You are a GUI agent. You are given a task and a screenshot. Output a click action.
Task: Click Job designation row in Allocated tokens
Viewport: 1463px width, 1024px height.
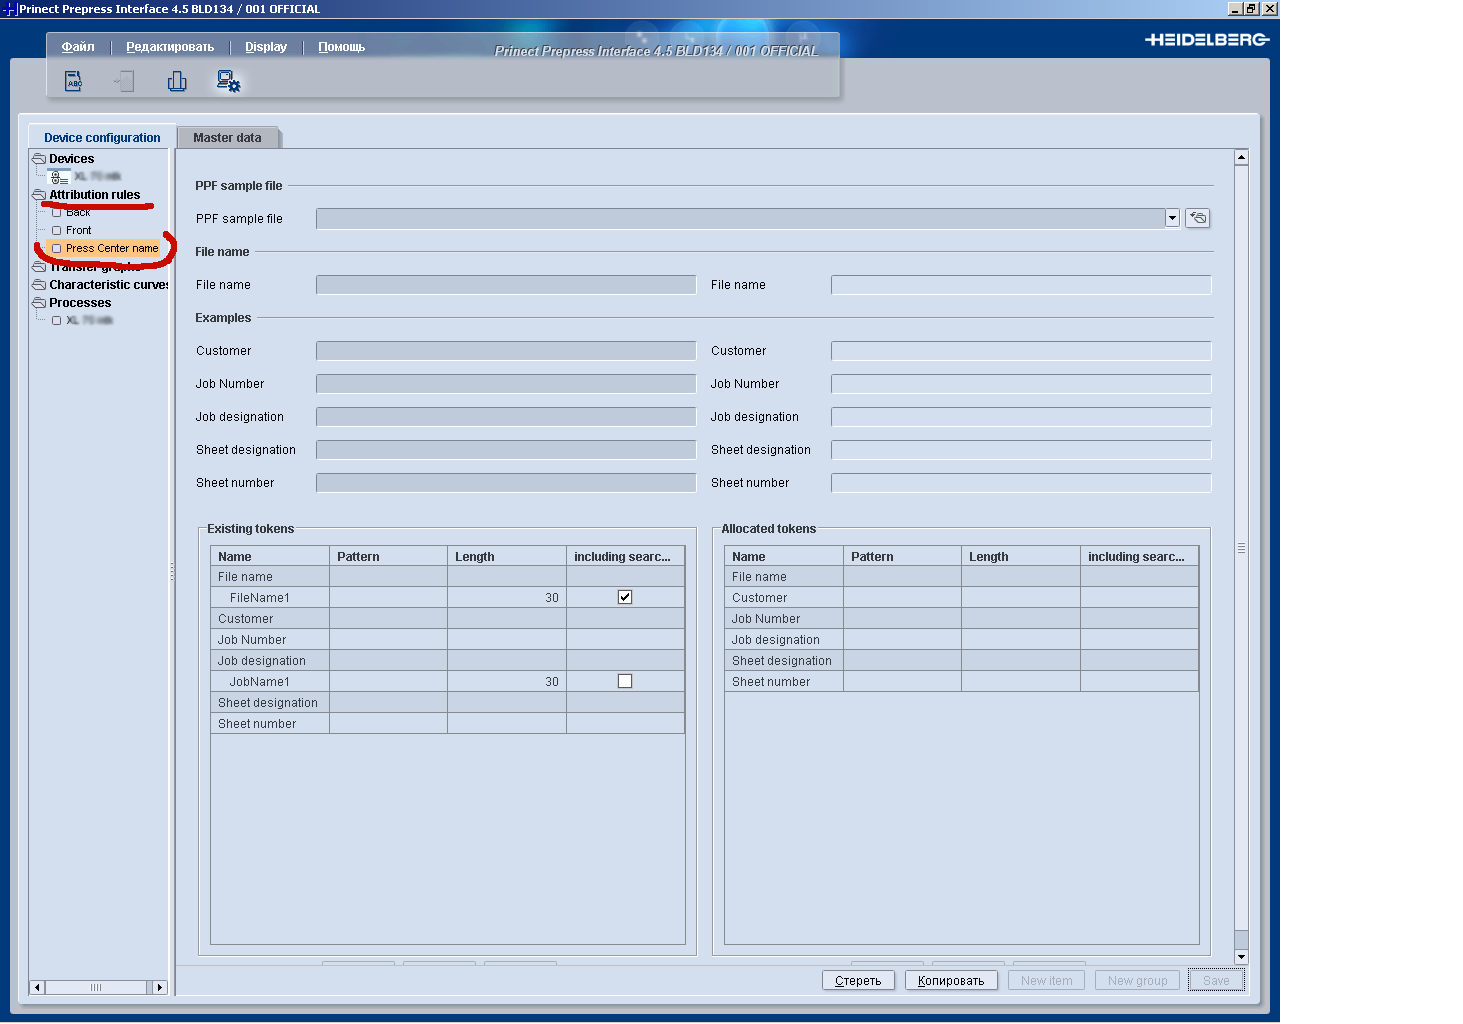(x=961, y=639)
